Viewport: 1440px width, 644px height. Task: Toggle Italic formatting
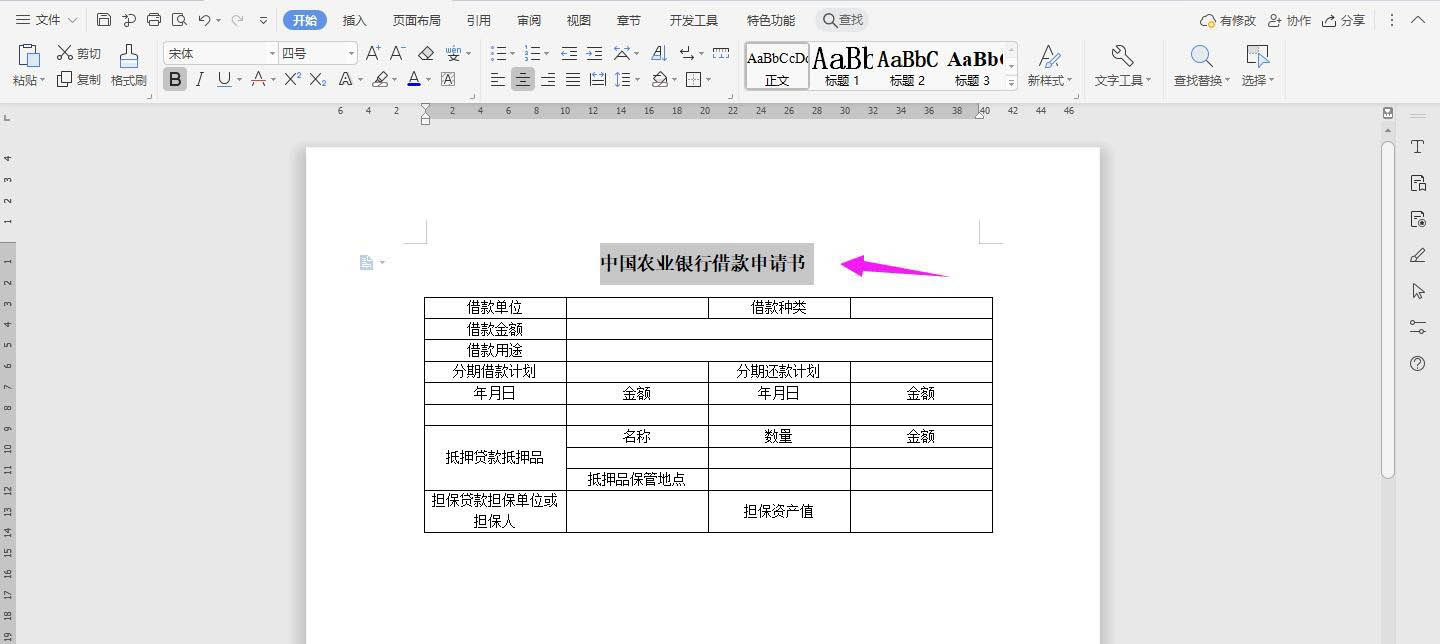click(x=199, y=79)
